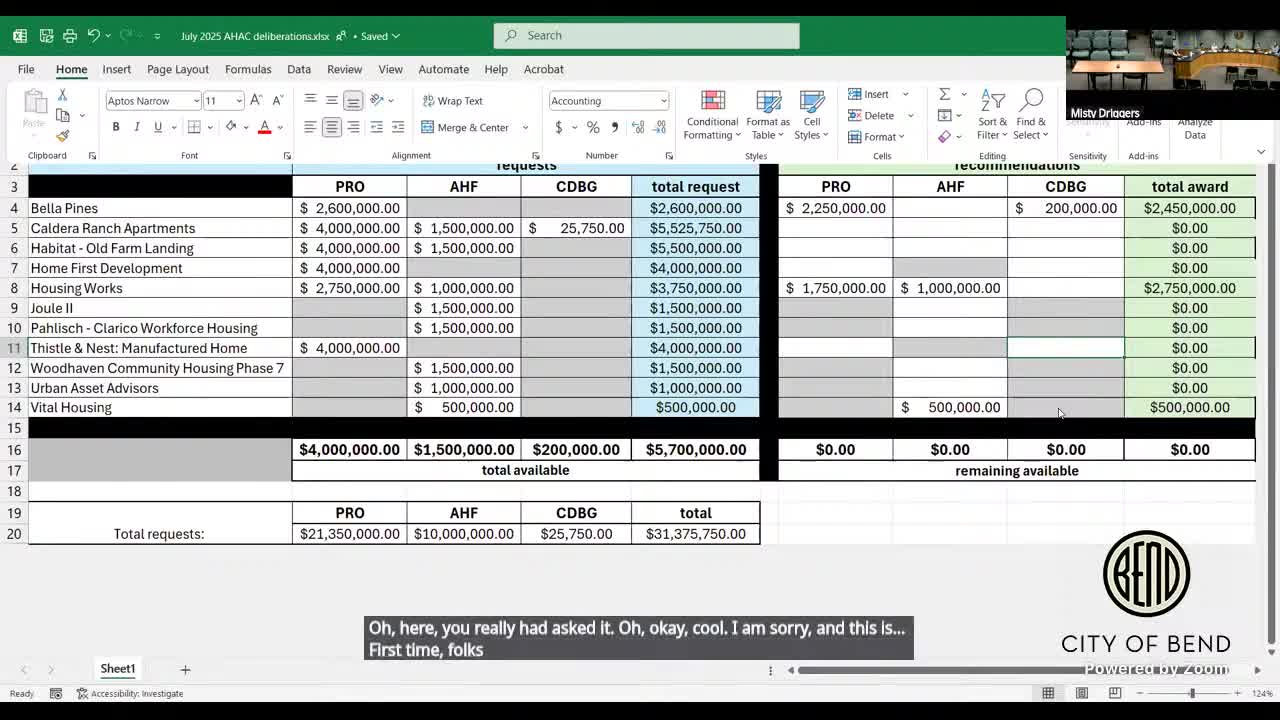Toggle Bold formatting
The image size is (1280, 720).
[x=116, y=127]
